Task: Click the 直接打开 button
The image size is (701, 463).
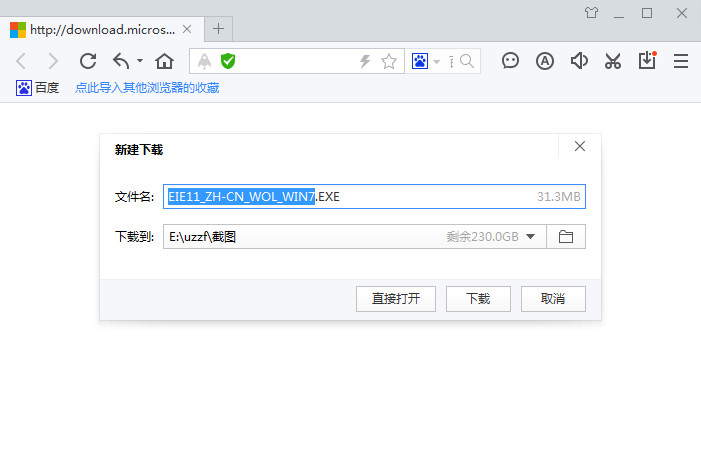Action: tap(396, 299)
